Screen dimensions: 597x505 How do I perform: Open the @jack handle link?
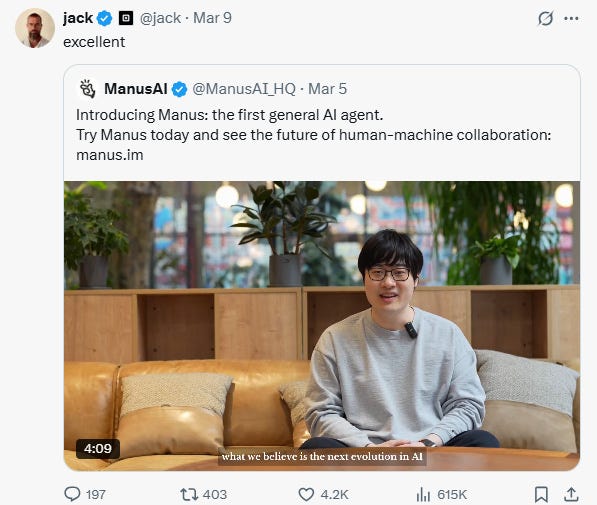(160, 18)
